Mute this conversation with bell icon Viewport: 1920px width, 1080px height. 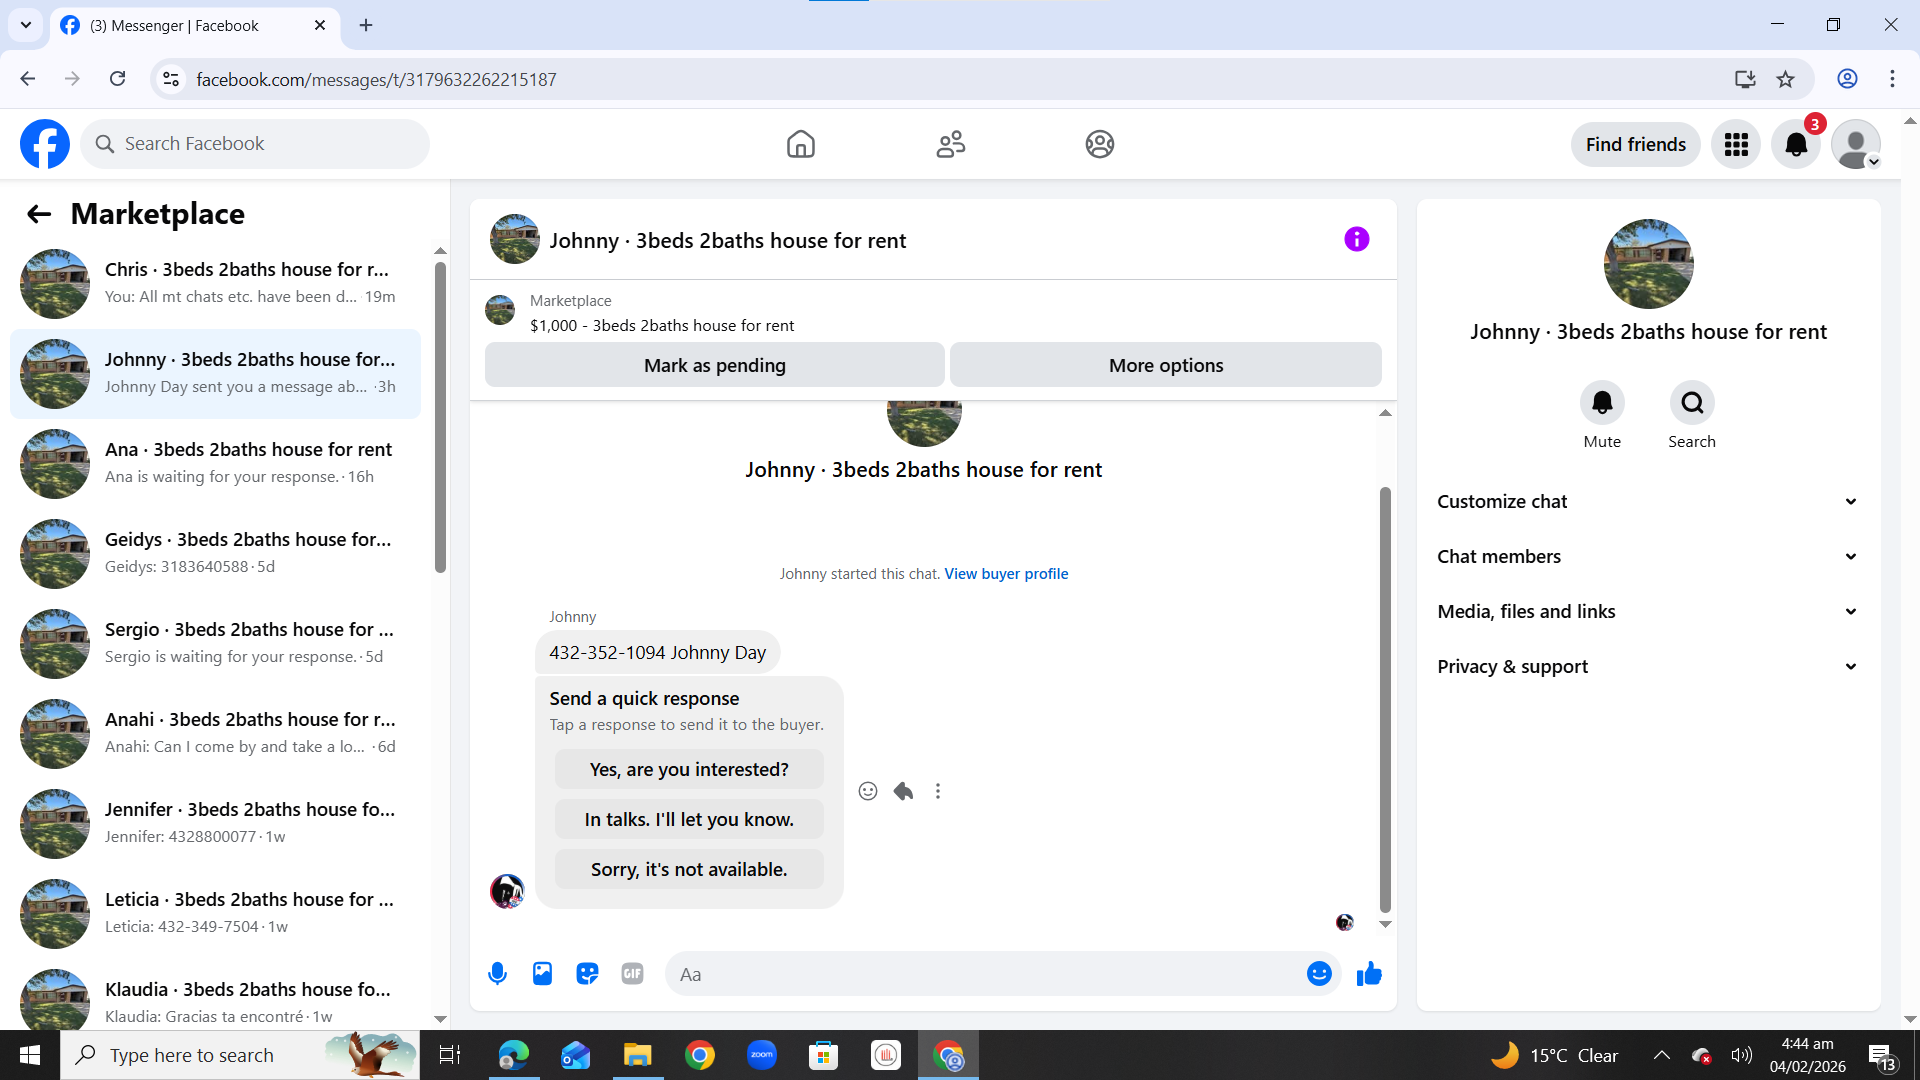[1602, 403]
